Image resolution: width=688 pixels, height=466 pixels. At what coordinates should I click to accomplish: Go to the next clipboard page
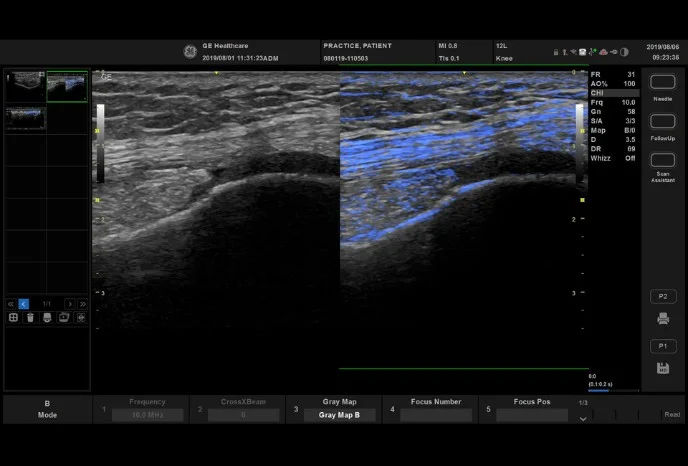coord(69,303)
